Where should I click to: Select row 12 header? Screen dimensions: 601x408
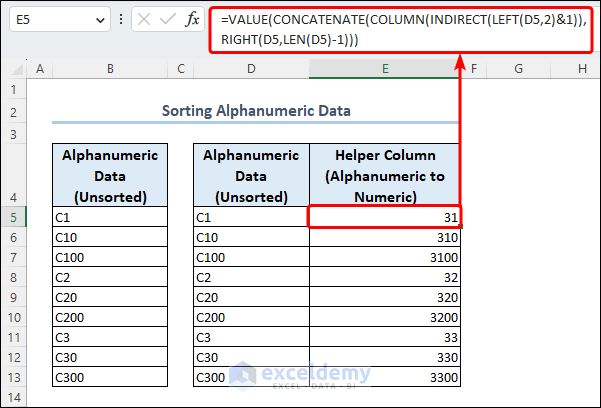tap(13, 357)
